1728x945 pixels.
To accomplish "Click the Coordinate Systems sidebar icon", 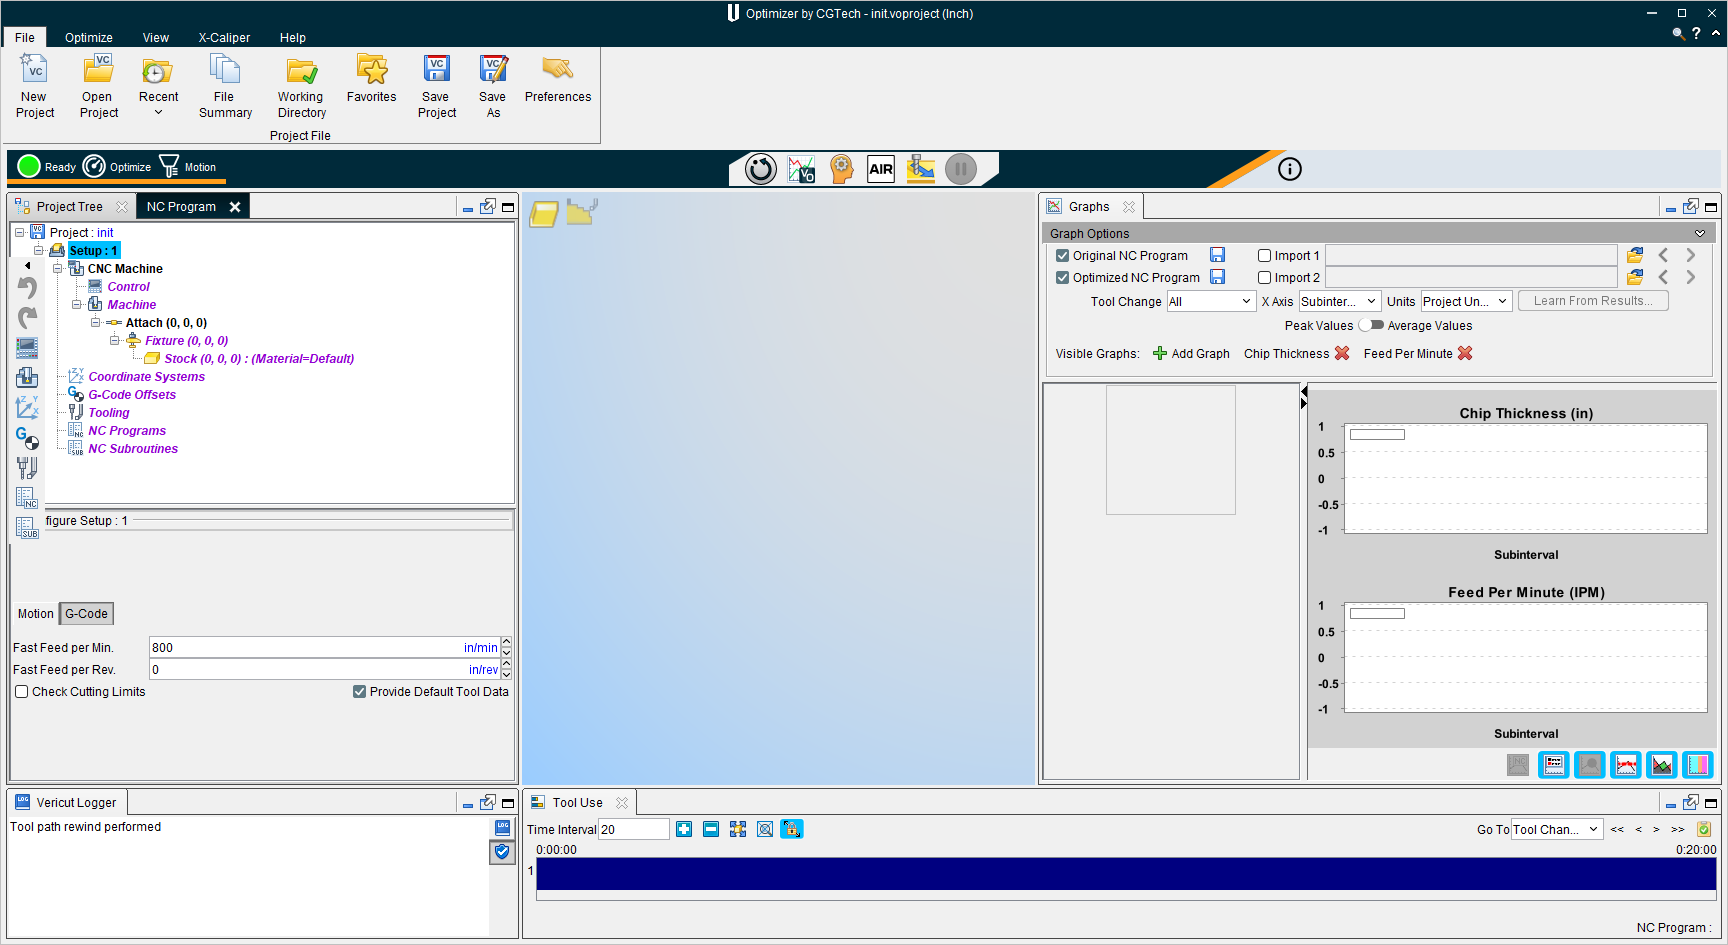I will pos(27,408).
